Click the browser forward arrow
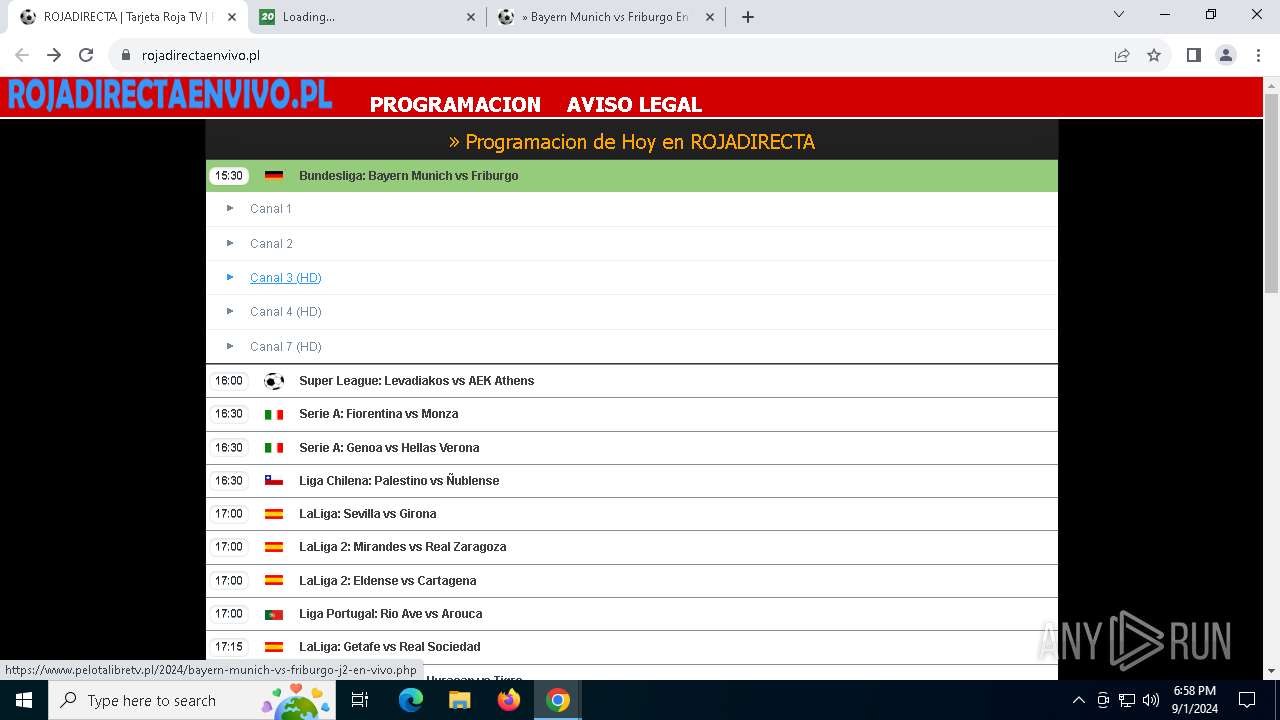 tap(54, 55)
